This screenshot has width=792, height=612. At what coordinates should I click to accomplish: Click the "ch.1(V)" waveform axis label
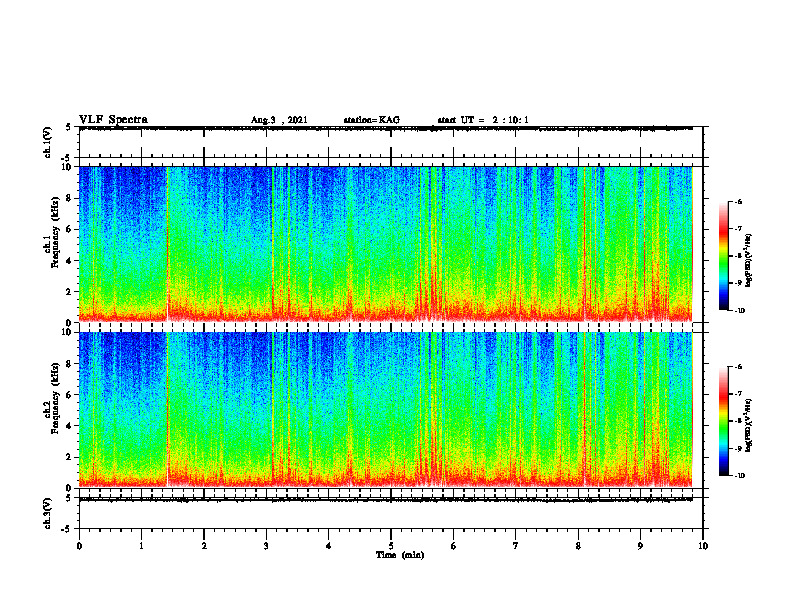pyautogui.click(x=47, y=142)
